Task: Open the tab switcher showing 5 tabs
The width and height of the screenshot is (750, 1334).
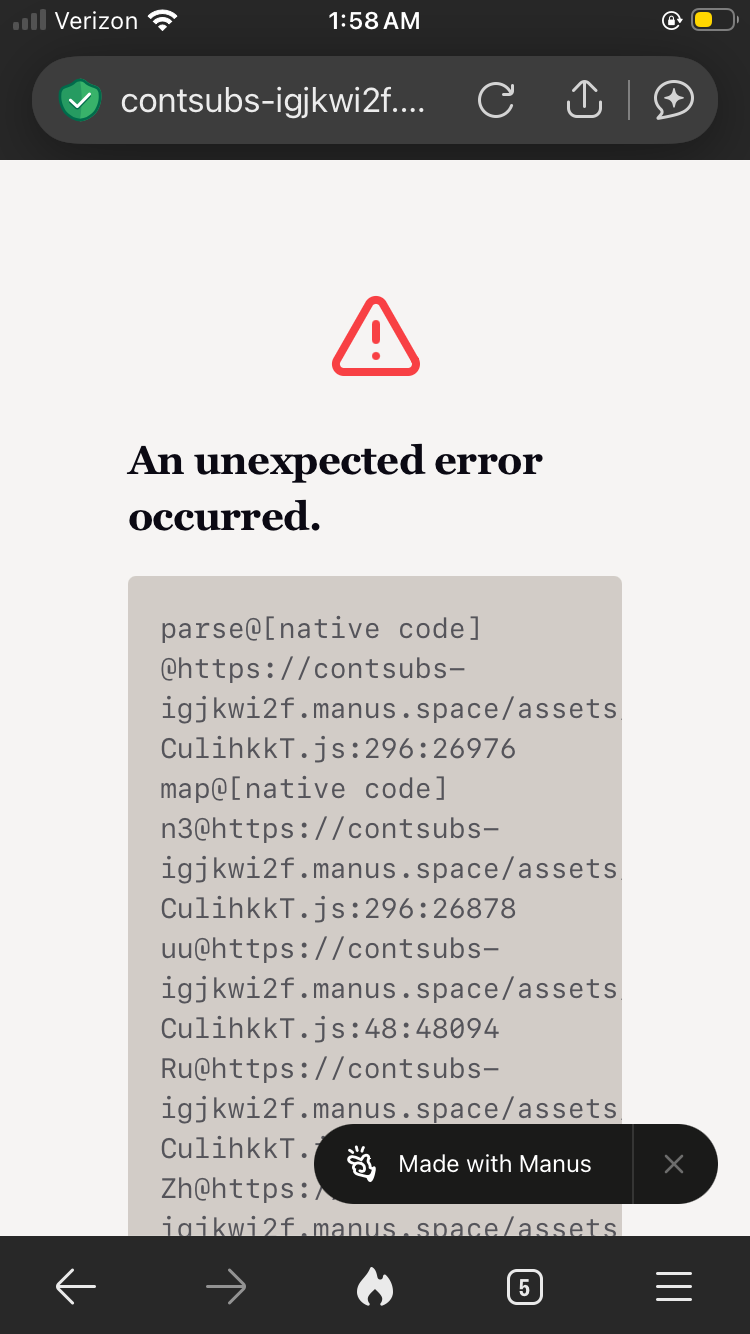Action: [524, 1287]
